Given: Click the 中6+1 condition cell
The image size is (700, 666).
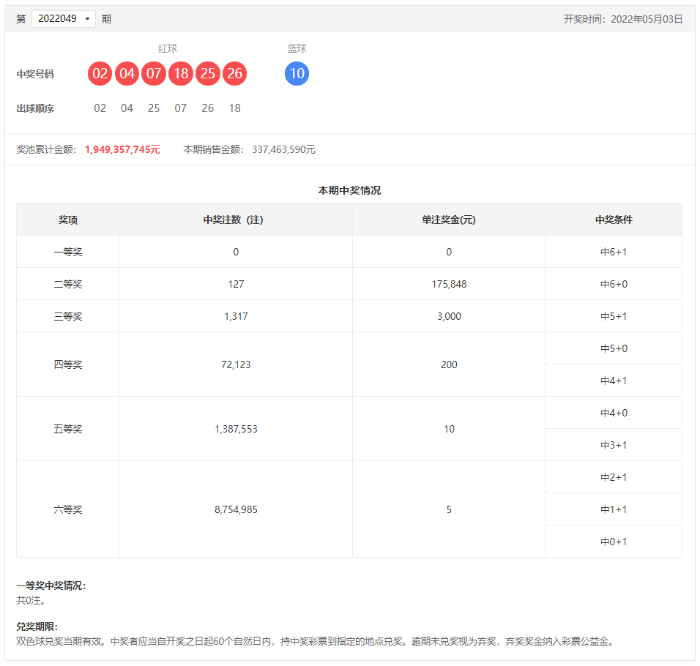Looking at the screenshot, I should (x=613, y=252).
